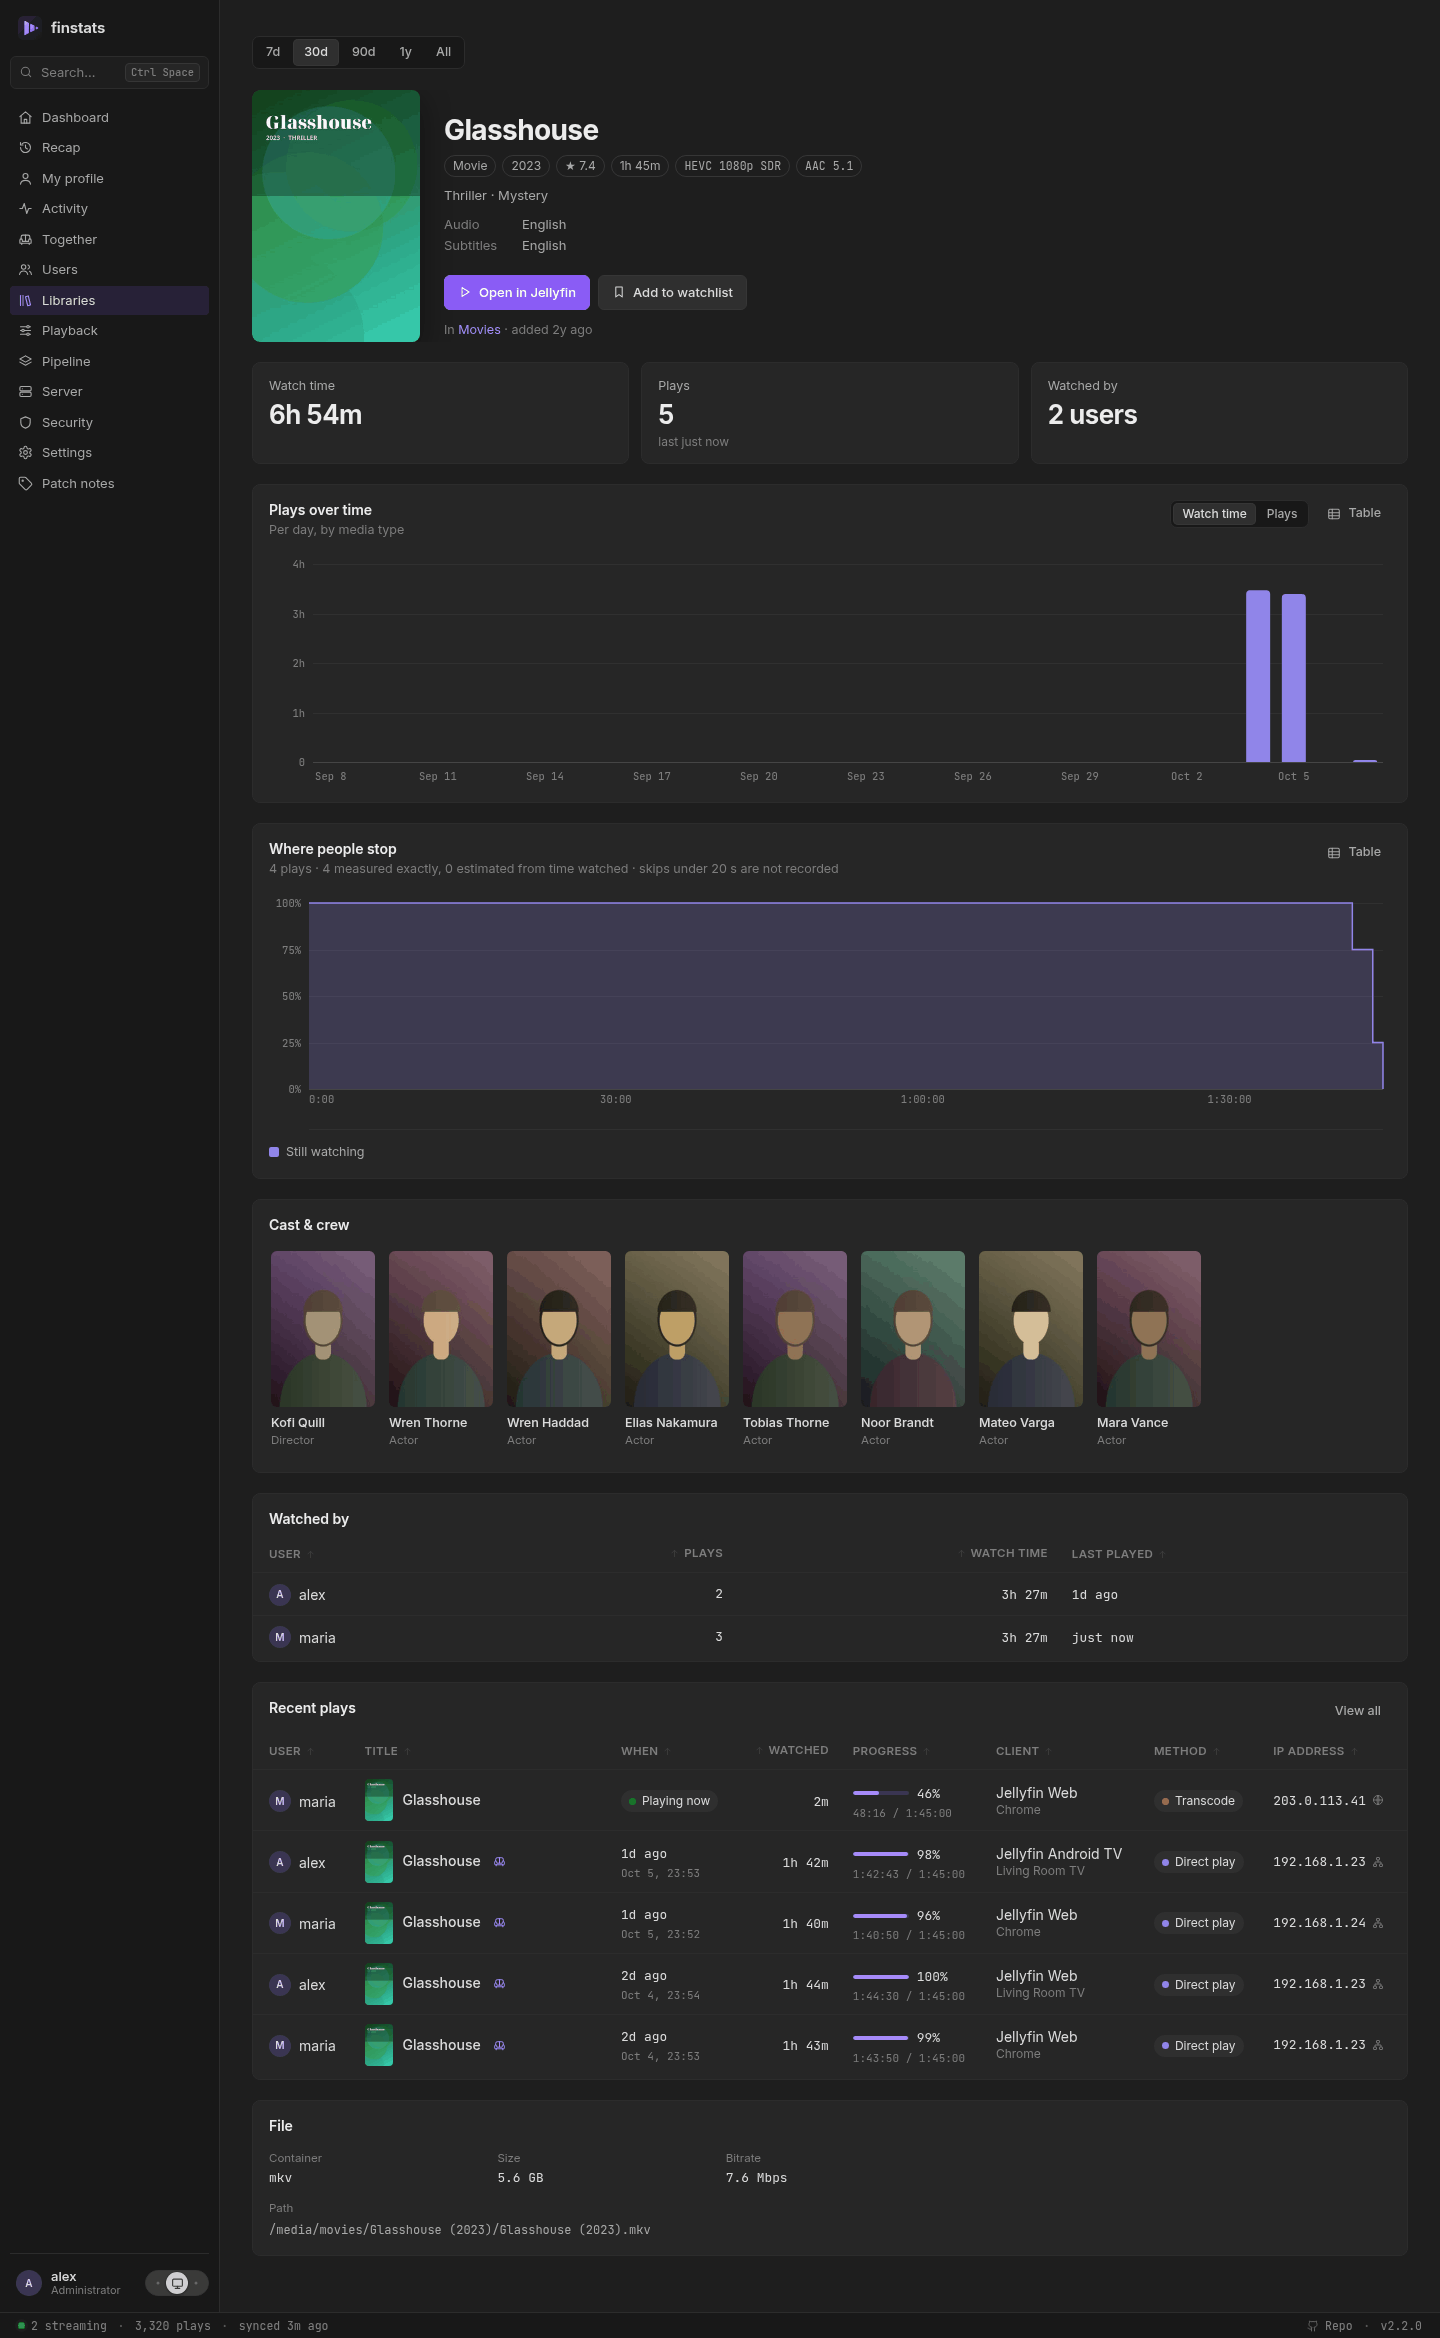Open Settings in the sidebar
Viewport: 1440px width, 2338px height.
click(x=109, y=453)
